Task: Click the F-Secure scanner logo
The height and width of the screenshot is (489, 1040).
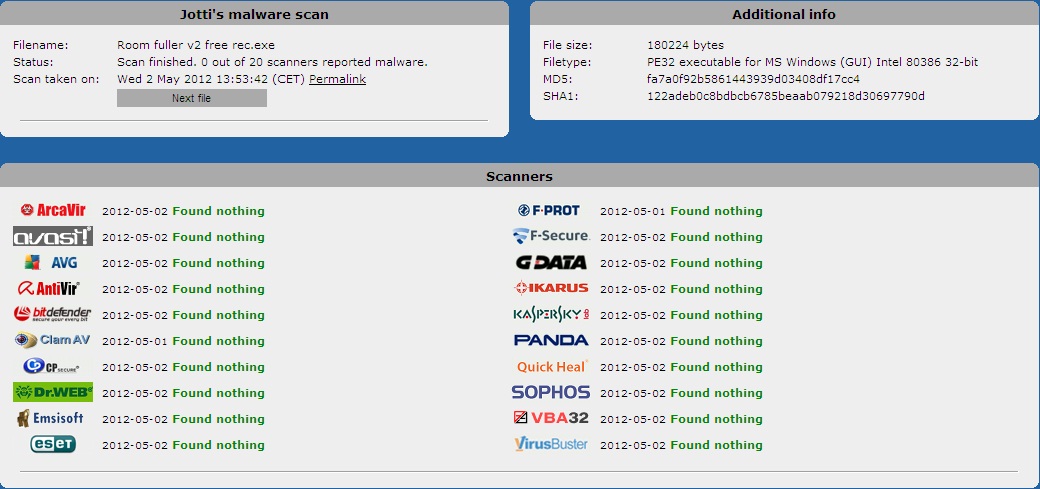Action: 551,236
